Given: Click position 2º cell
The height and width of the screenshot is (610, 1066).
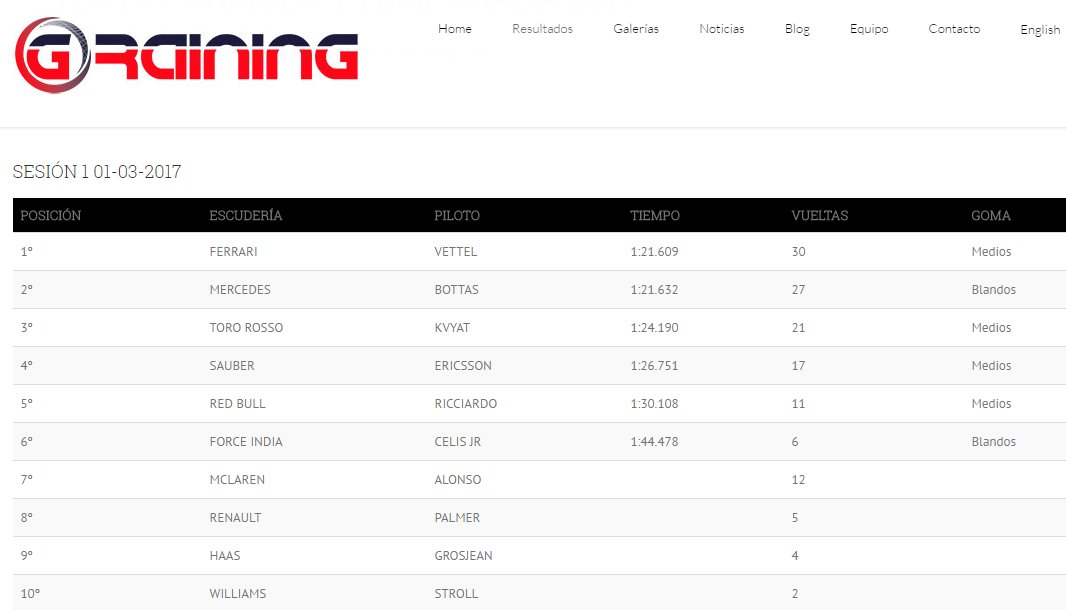Looking at the screenshot, I should click(27, 290).
